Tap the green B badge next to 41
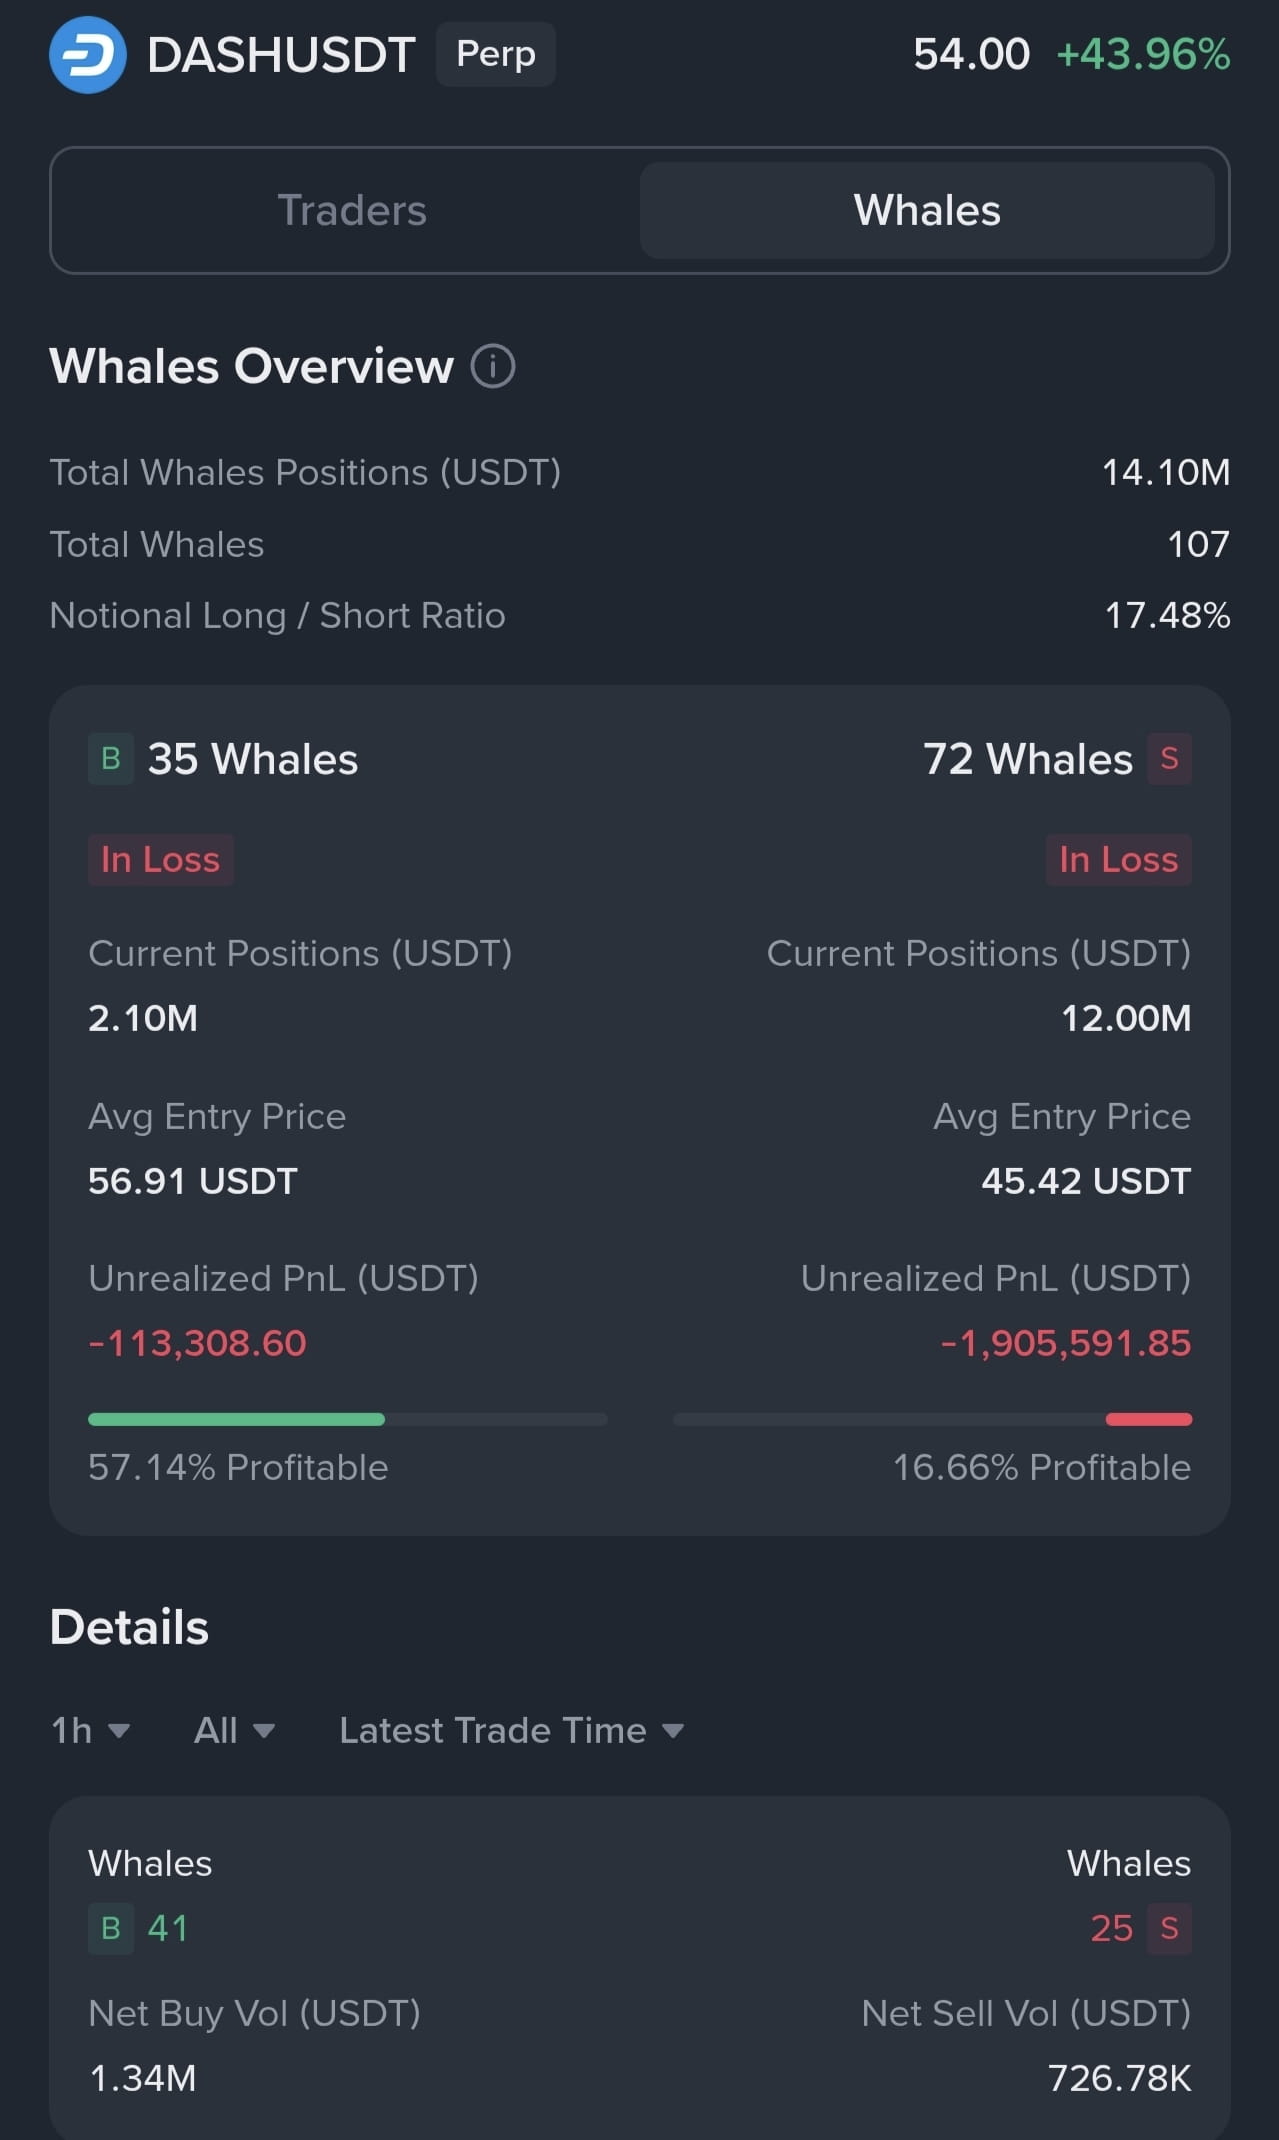Image resolution: width=1279 pixels, height=2140 pixels. click(111, 1928)
